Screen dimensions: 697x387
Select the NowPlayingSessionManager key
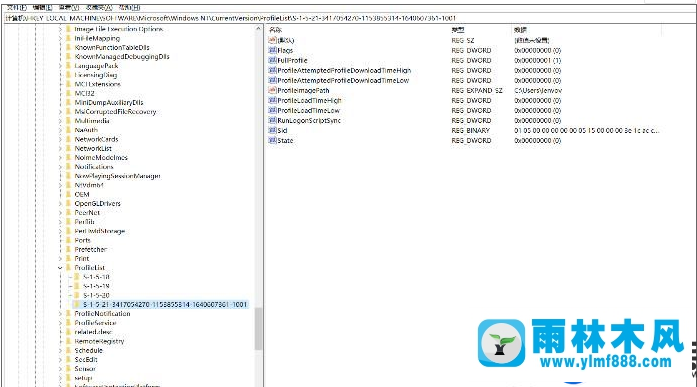(117, 176)
